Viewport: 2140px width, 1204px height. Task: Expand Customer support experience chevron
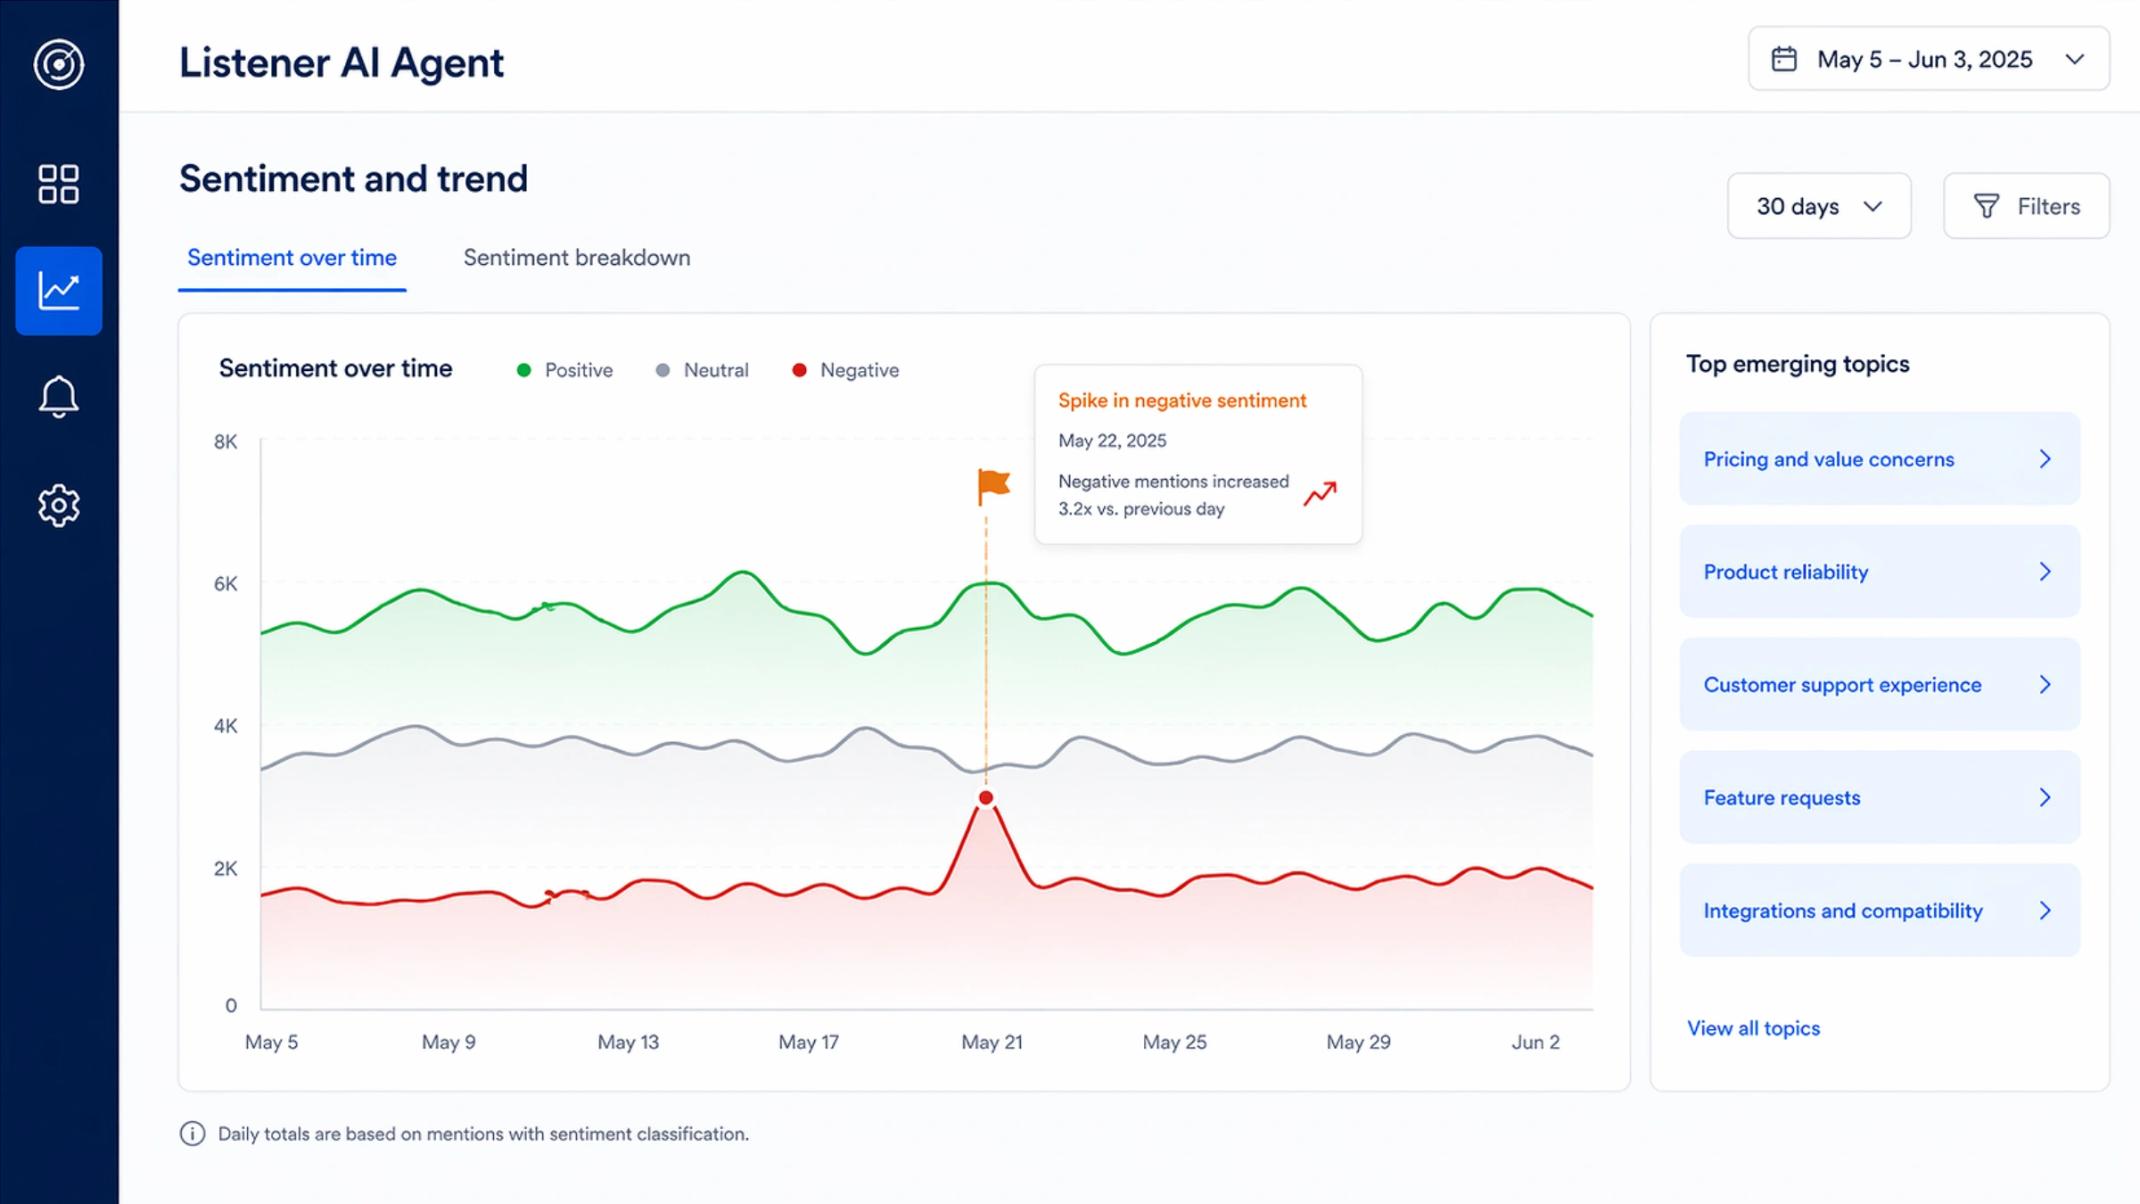click(x=2045, y=685)
